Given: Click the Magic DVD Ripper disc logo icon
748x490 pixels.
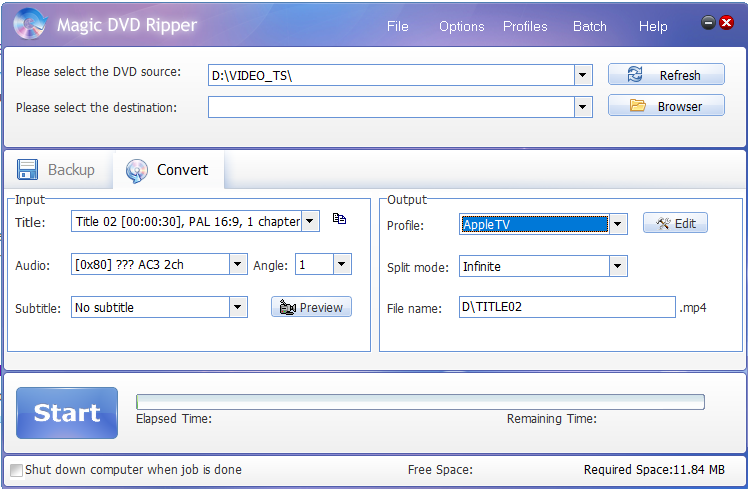Looking at the screenshot, I should [29, 25].
